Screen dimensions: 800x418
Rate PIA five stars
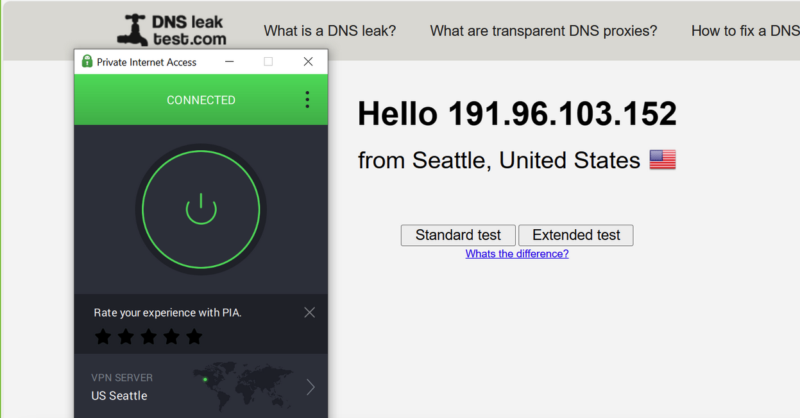point(194,337)
